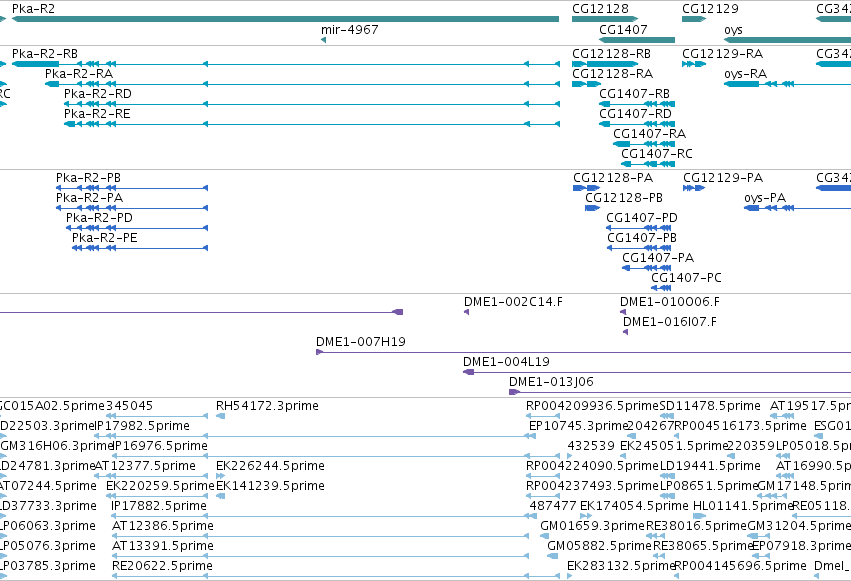
Task: Select the Pka-R2 gene label
Action: click(x=33, y=9)
